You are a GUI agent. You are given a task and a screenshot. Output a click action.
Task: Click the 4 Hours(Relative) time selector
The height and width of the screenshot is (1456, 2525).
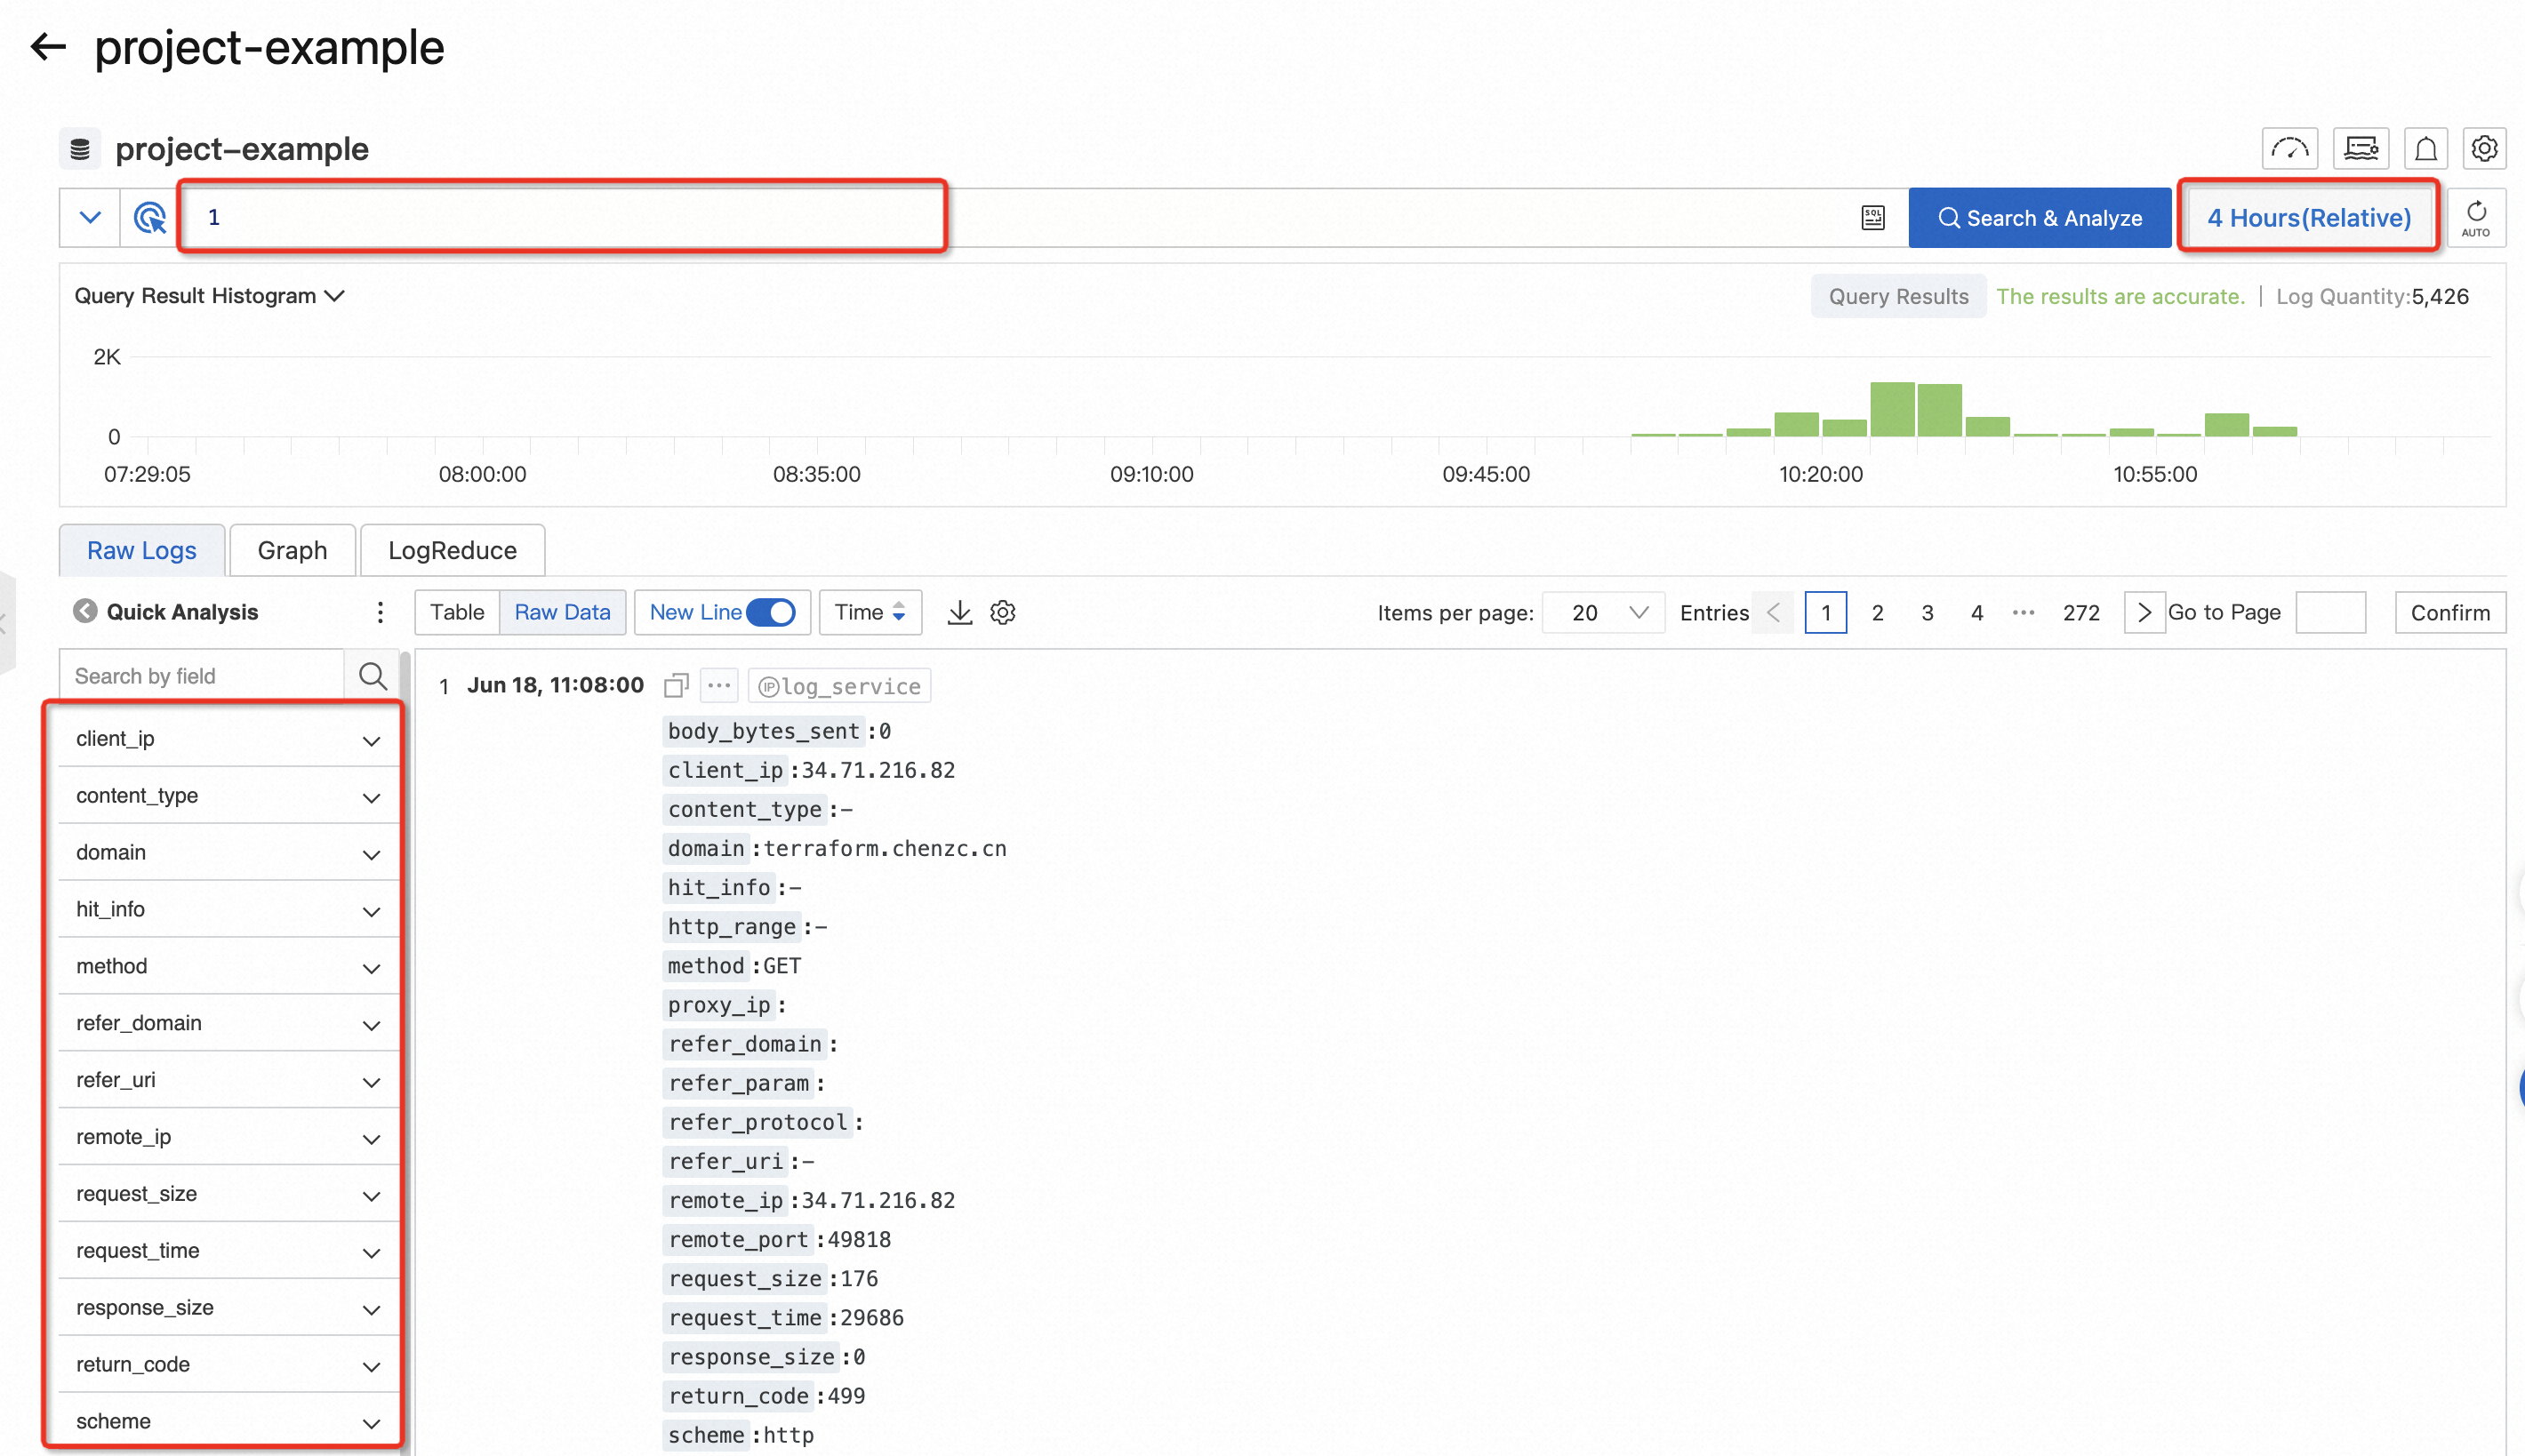tap(2308, 217)
